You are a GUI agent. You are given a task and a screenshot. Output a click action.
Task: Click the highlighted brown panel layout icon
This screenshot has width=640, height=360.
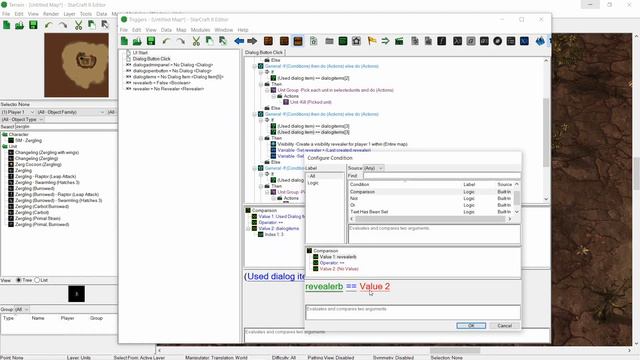click(x=298, y=41)
